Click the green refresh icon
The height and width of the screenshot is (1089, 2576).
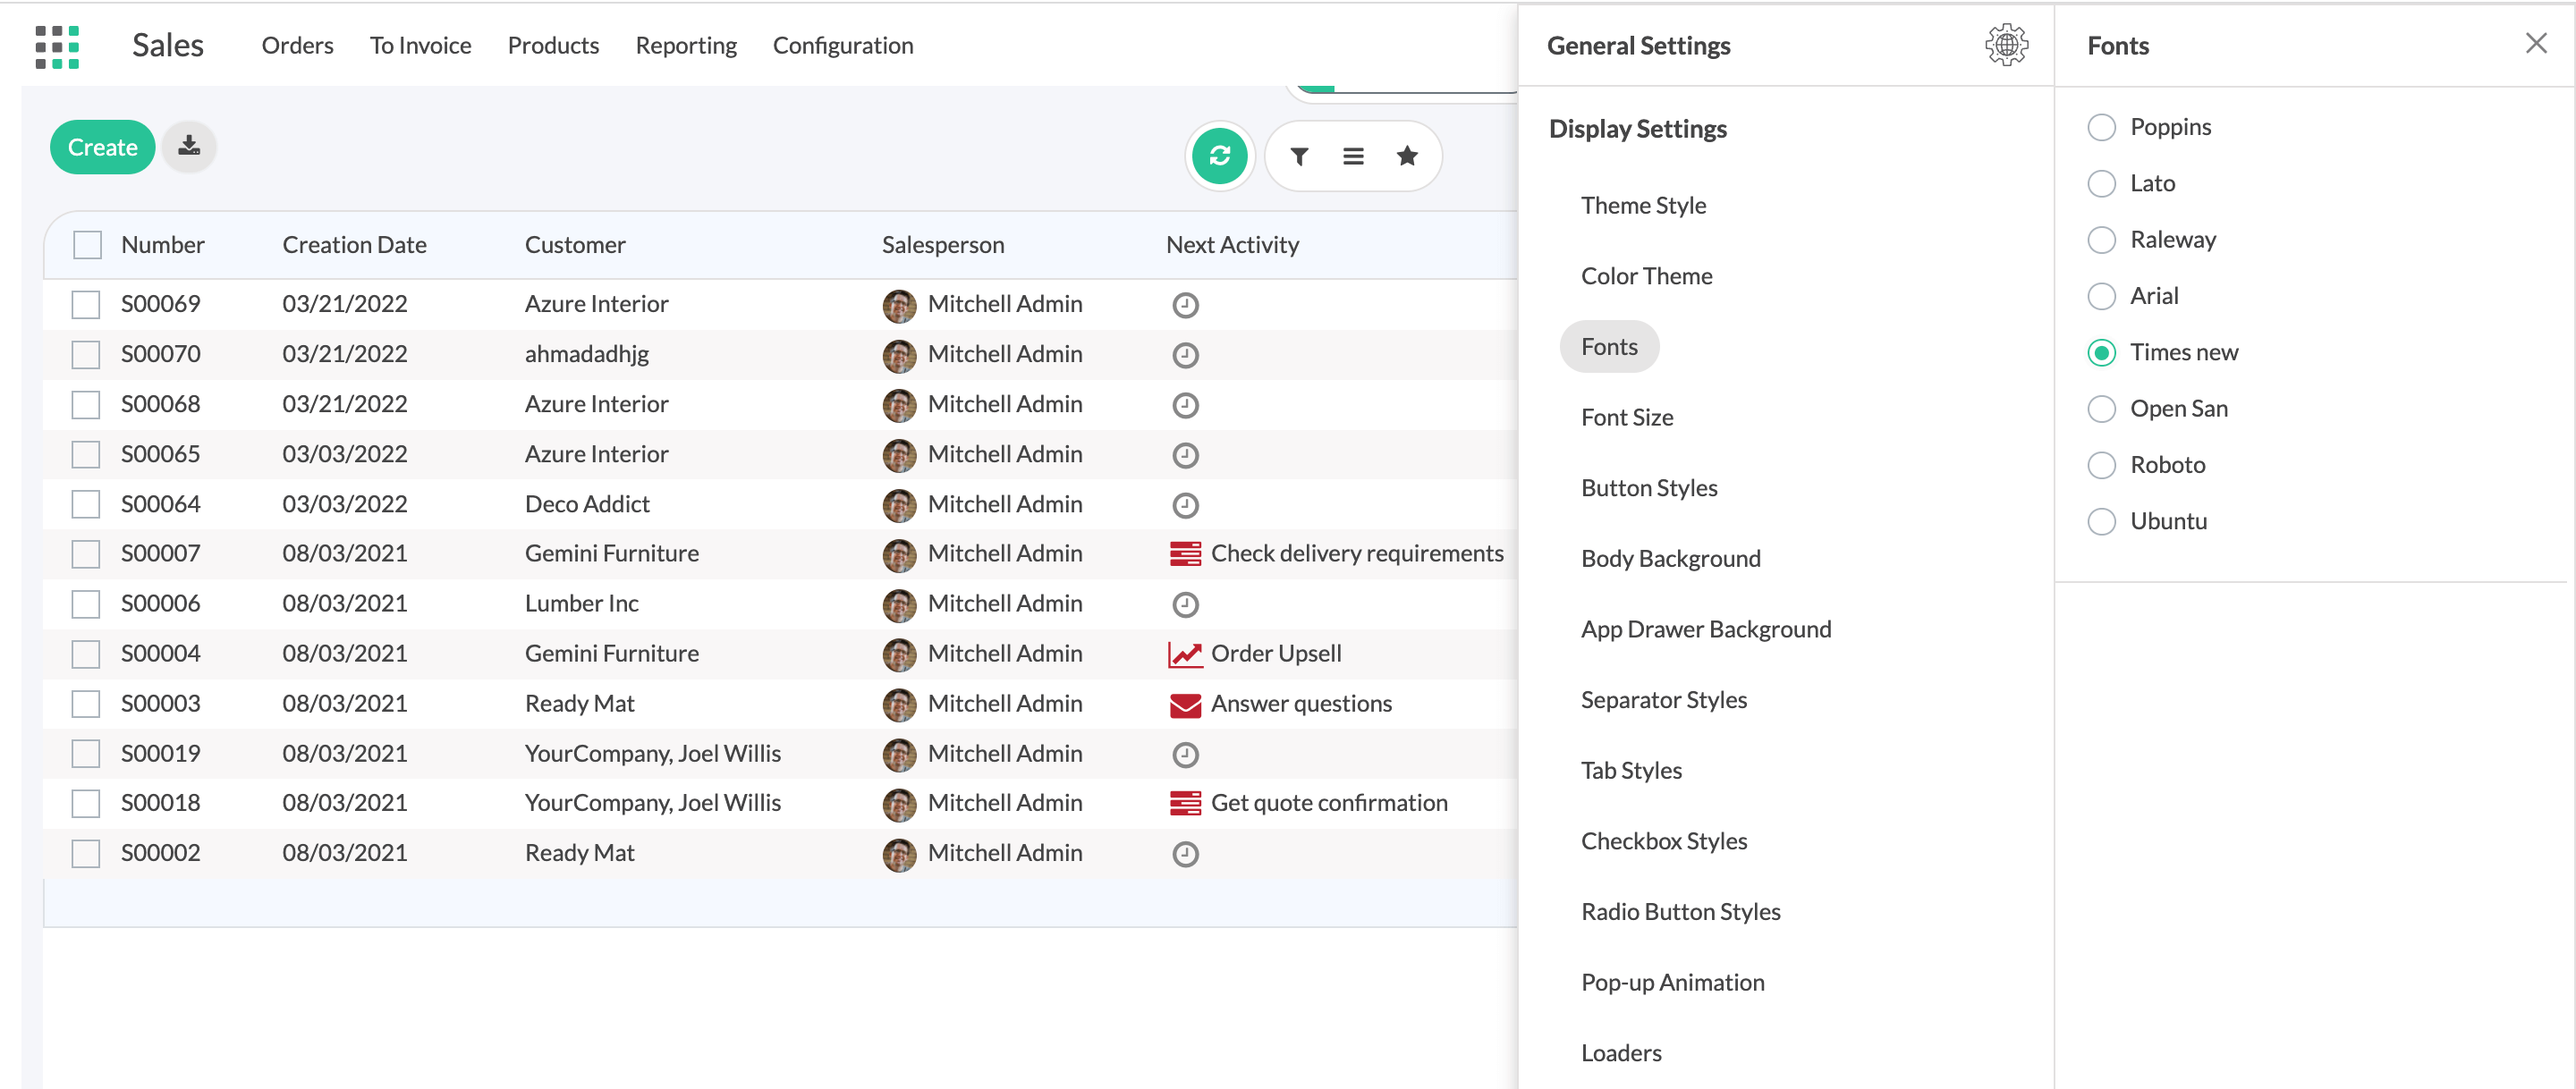(x=1219, y=156)
